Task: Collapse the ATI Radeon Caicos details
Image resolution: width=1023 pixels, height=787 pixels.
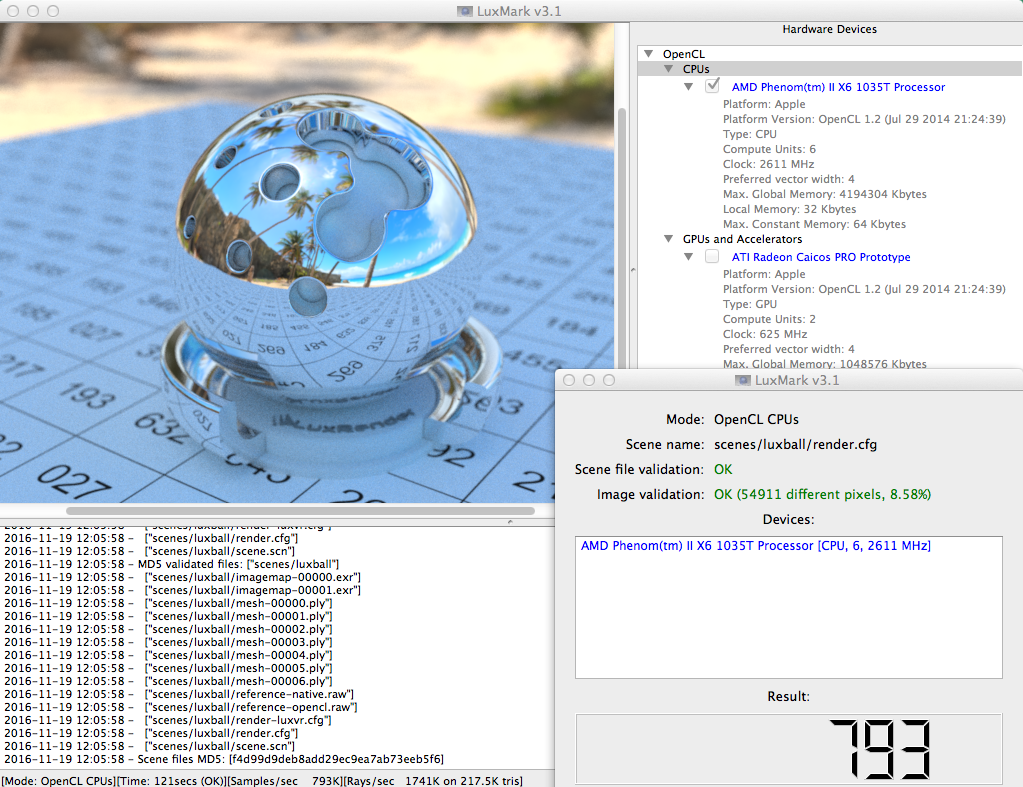Action: tap(689, 256)
